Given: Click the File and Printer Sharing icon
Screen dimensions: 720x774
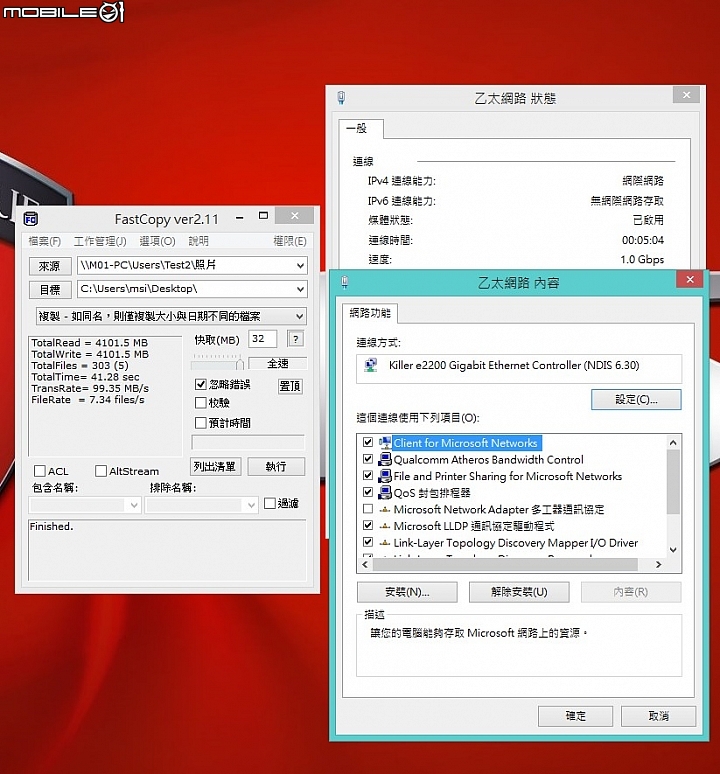Looking at the screenshot, I should click(x=384, y=476).
